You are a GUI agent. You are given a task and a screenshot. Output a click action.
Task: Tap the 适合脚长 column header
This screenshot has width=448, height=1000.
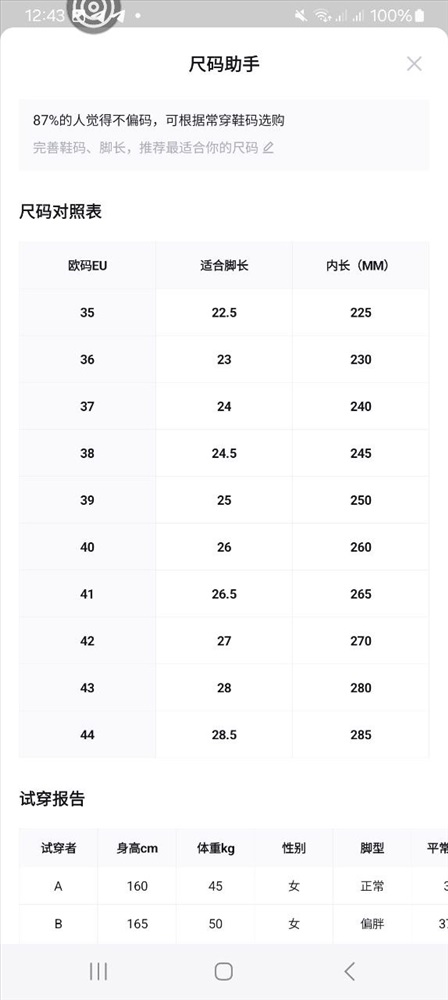(224, 266)
